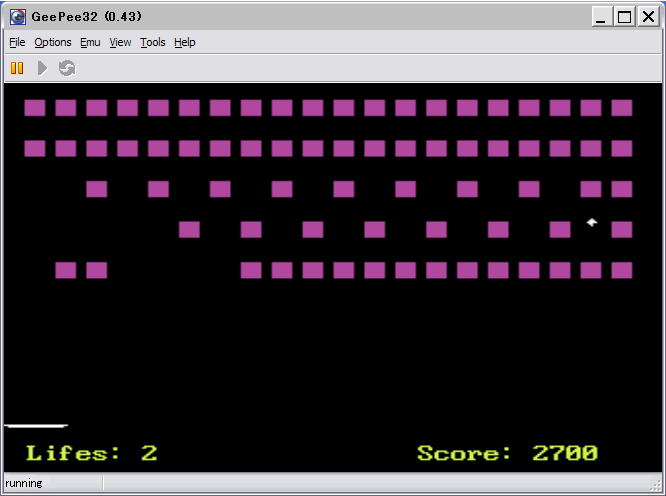Open the Emu menu
Screen dimensions: 666x496
tap(90, 42)
